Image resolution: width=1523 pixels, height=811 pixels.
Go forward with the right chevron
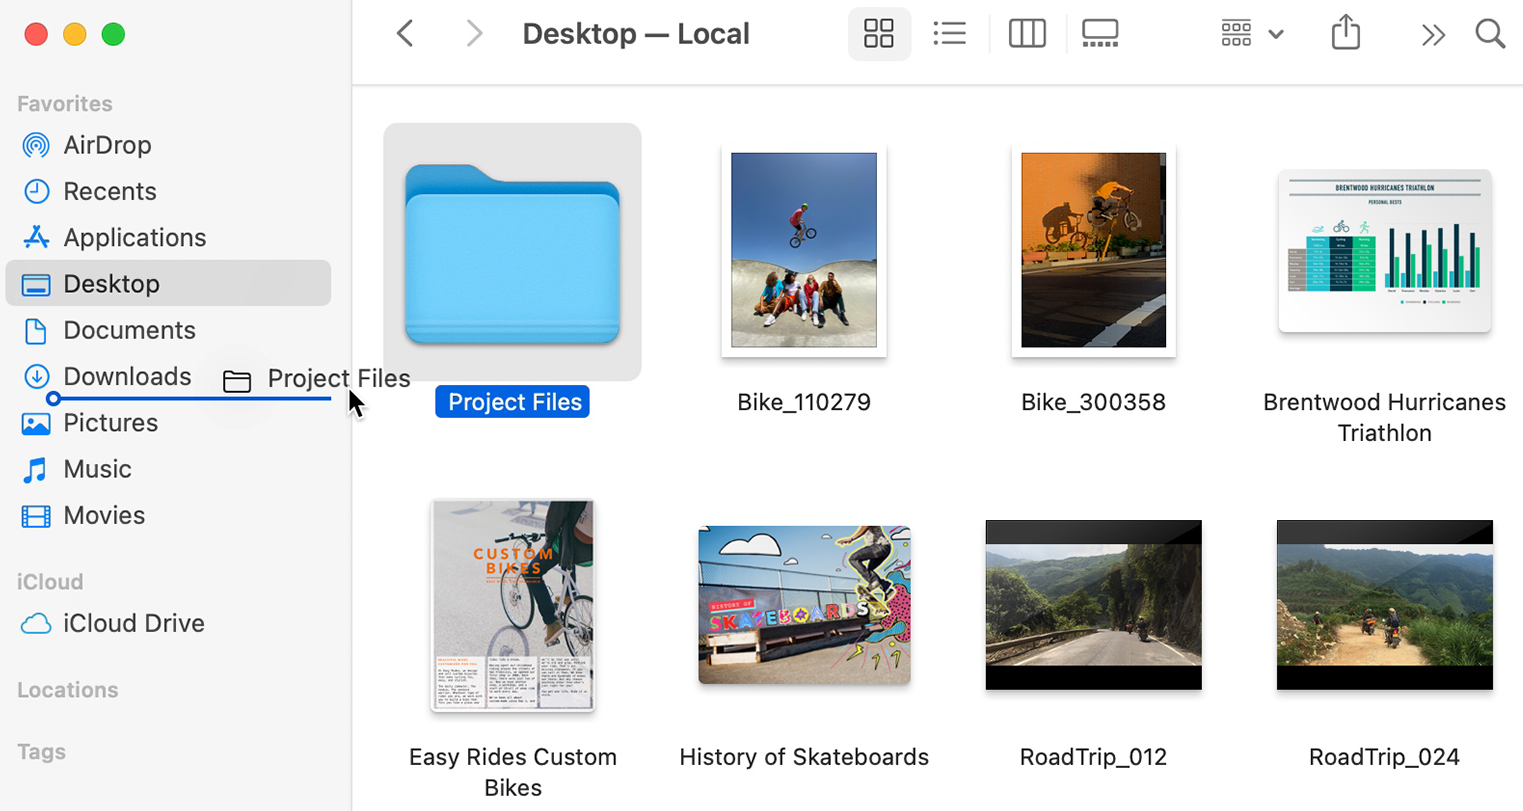tap(474, 34)
